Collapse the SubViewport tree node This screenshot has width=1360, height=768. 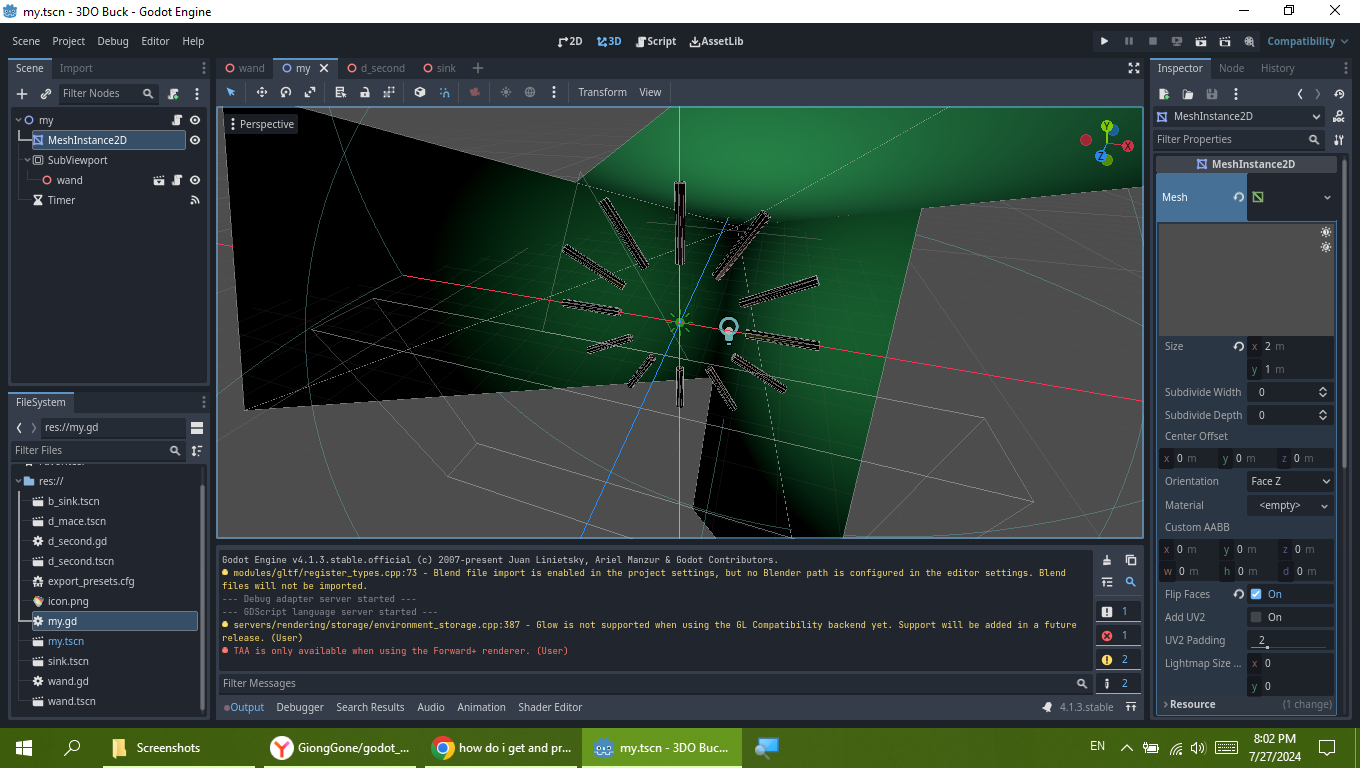27,160
